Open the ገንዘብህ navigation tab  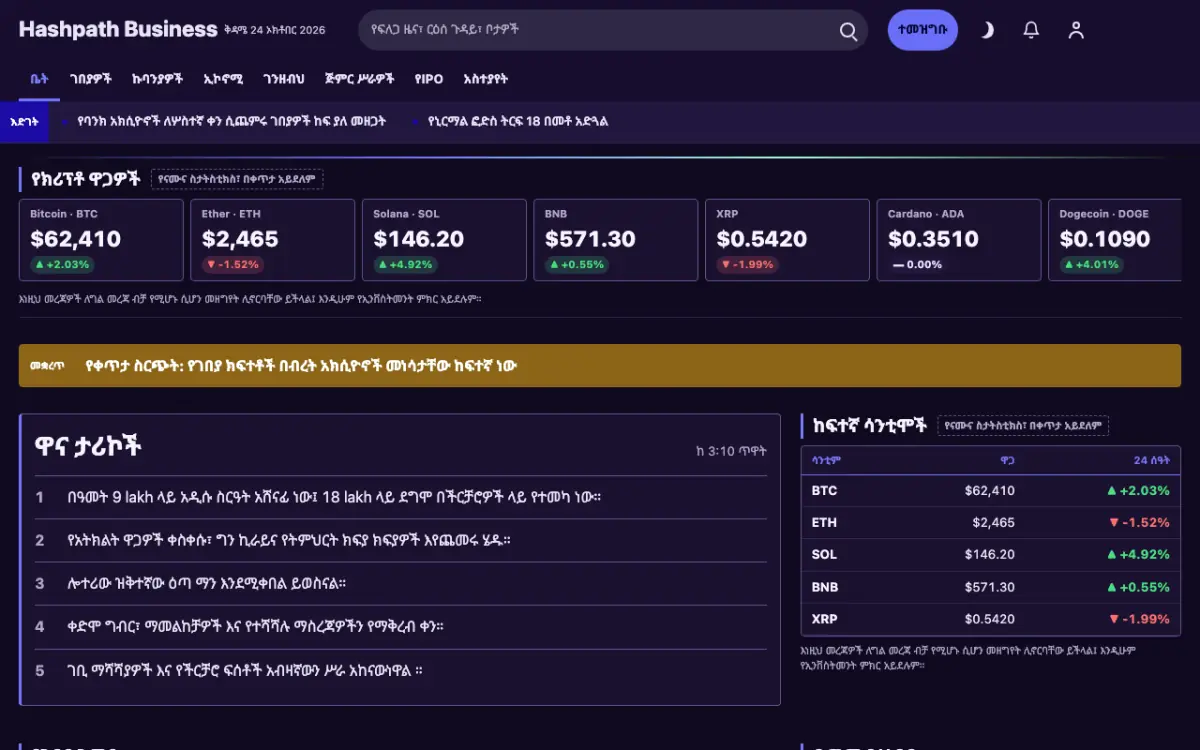(x=284, y=79)
